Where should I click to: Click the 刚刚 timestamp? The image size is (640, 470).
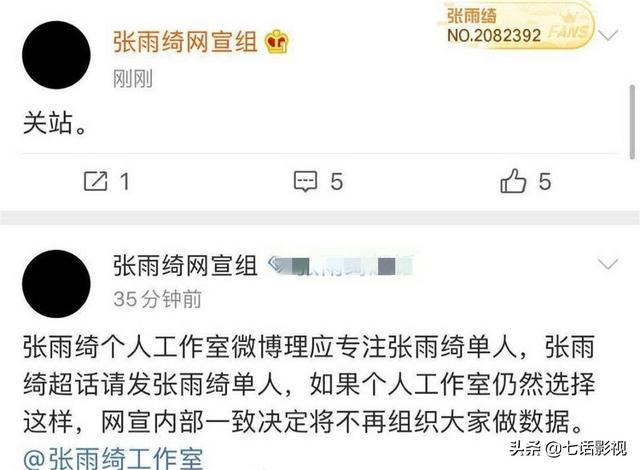coord(133,79)
